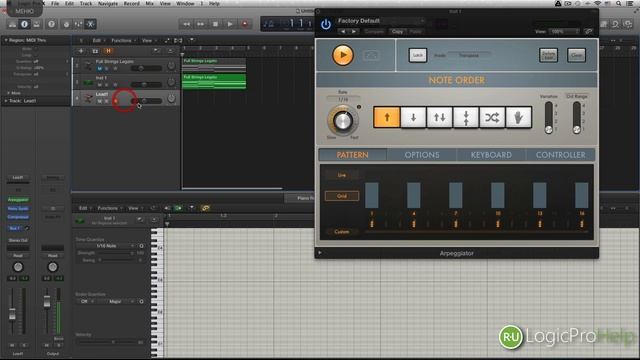640x360 pixels.
Task: Open Time Quantize 1/16 Note dropdown
Action: pos(107,246)
